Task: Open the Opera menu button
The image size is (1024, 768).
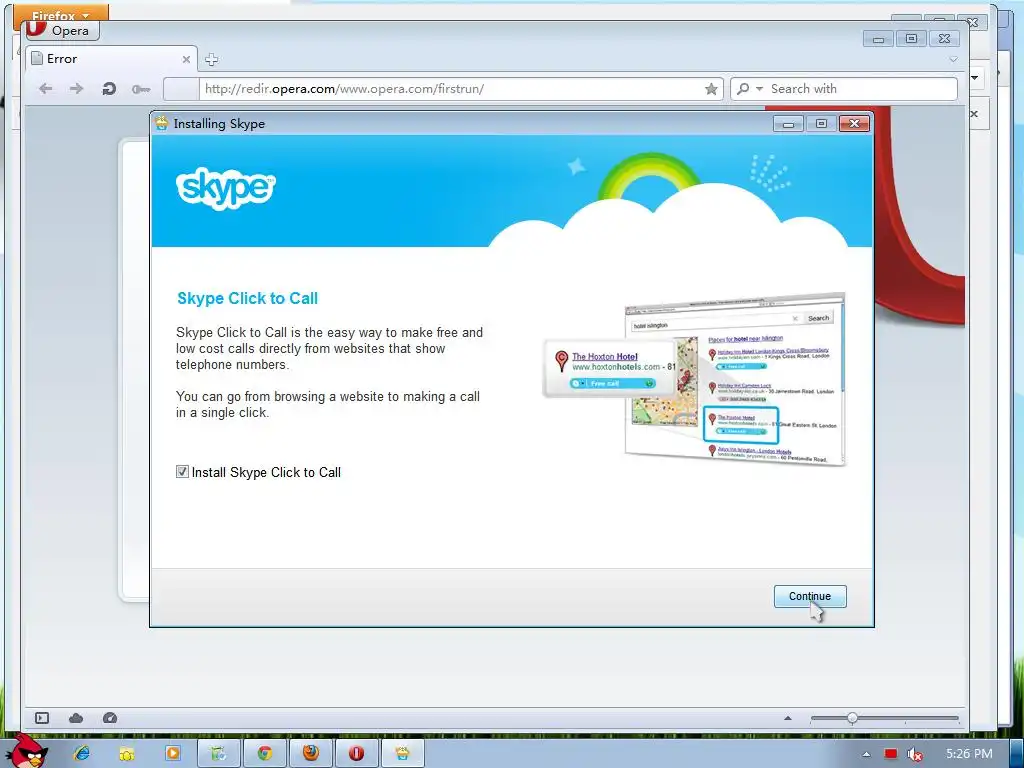Action: (x=63, y=30)
